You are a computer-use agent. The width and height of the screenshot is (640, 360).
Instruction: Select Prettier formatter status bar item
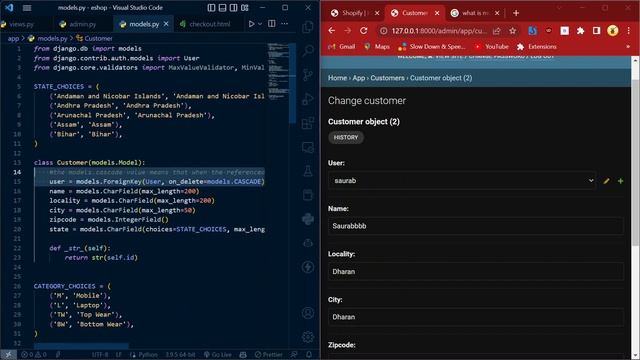pyautogui.click(x=268, y=355)
